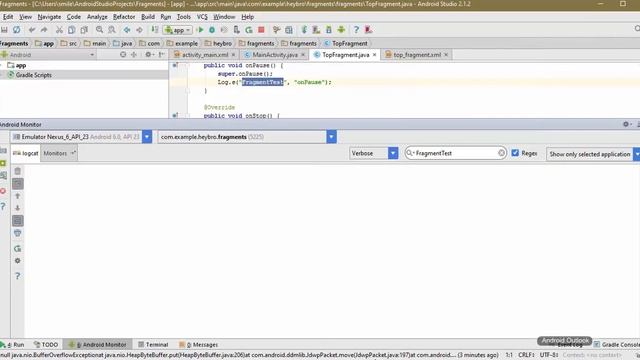
Task: Click the Replace magnifier icon
Action: point(112,30)
